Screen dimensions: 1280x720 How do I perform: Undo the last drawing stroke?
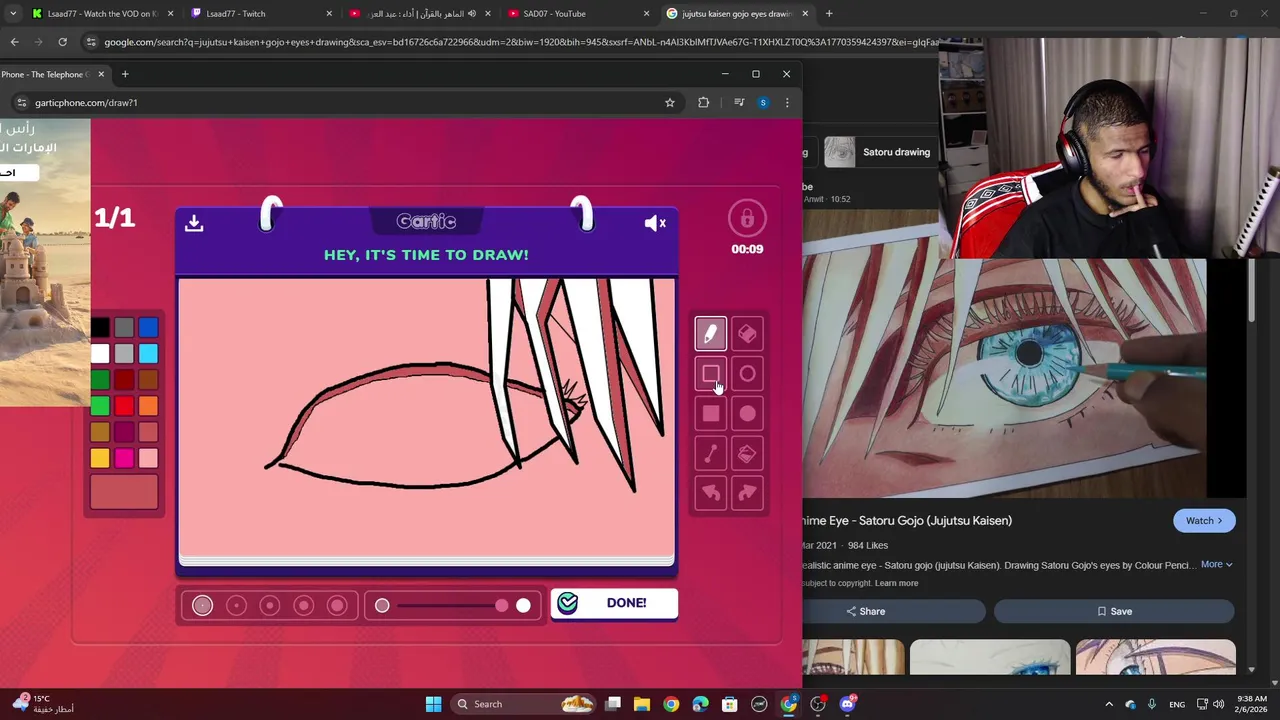click(x=711, y=493)
